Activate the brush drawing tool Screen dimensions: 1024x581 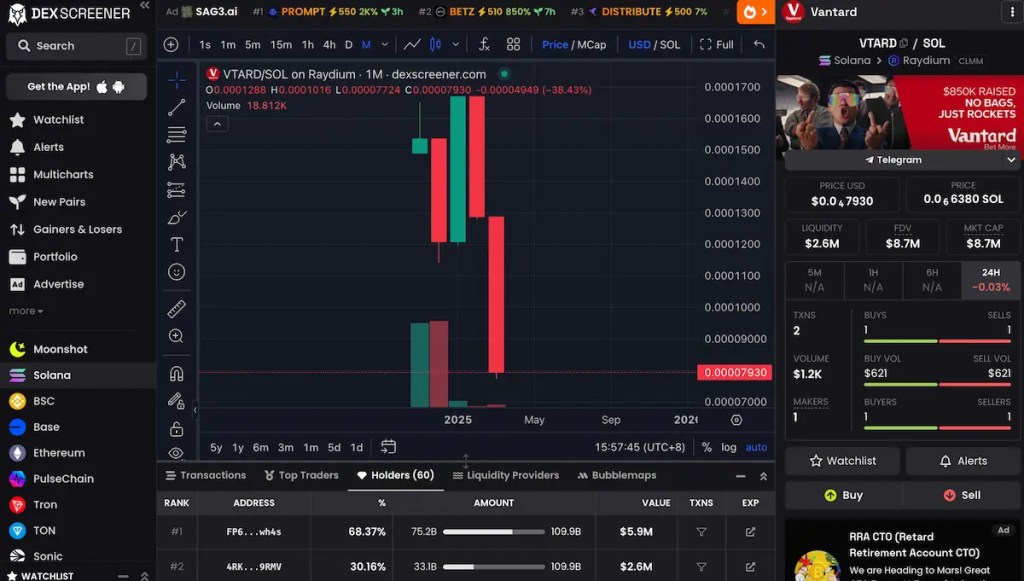[177, 217]
